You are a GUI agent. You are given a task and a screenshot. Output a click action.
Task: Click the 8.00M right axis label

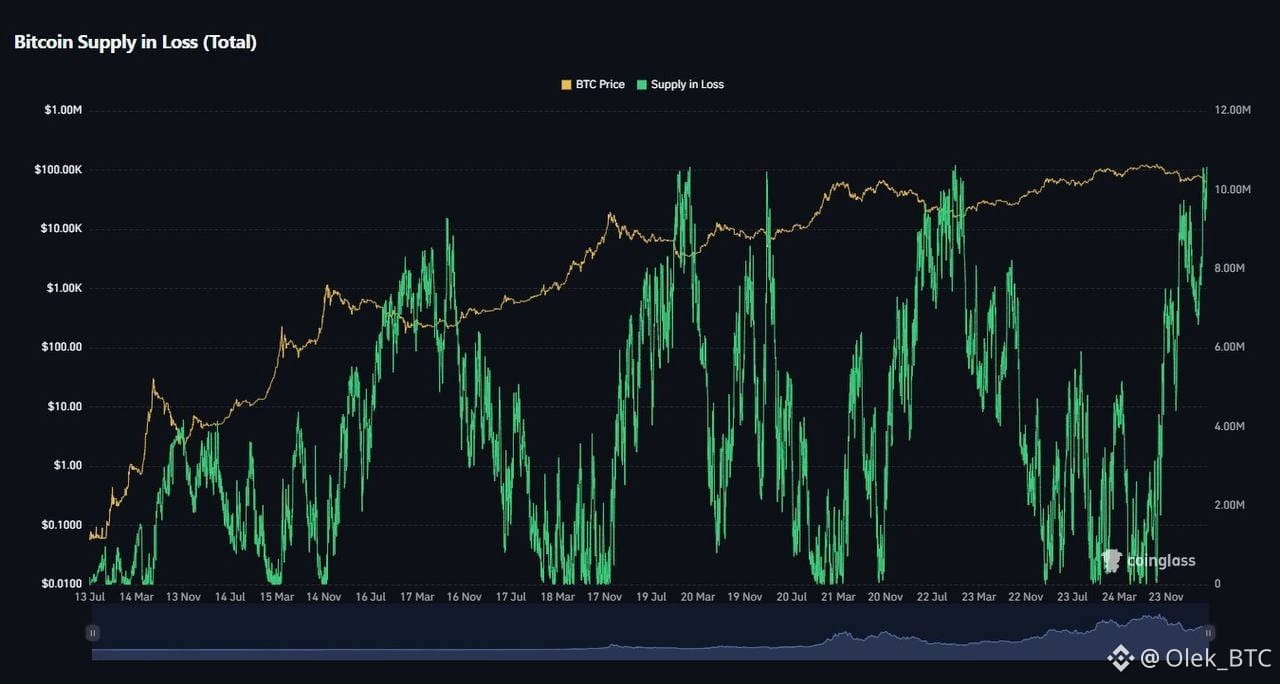pos(1230,268)
